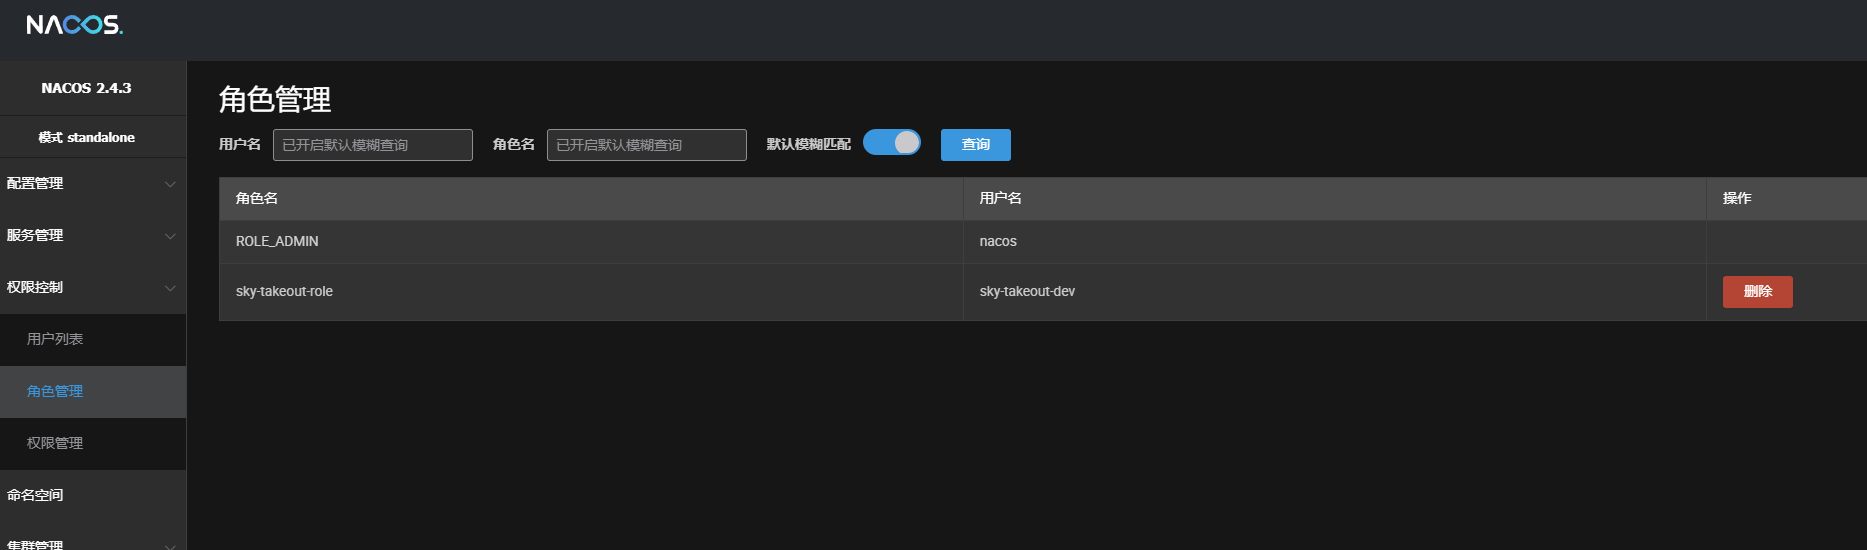This screenshot has width=1867, height=550.
Task: Click the NACOS 2.4.3 version label
Action: tap(86, 88)
